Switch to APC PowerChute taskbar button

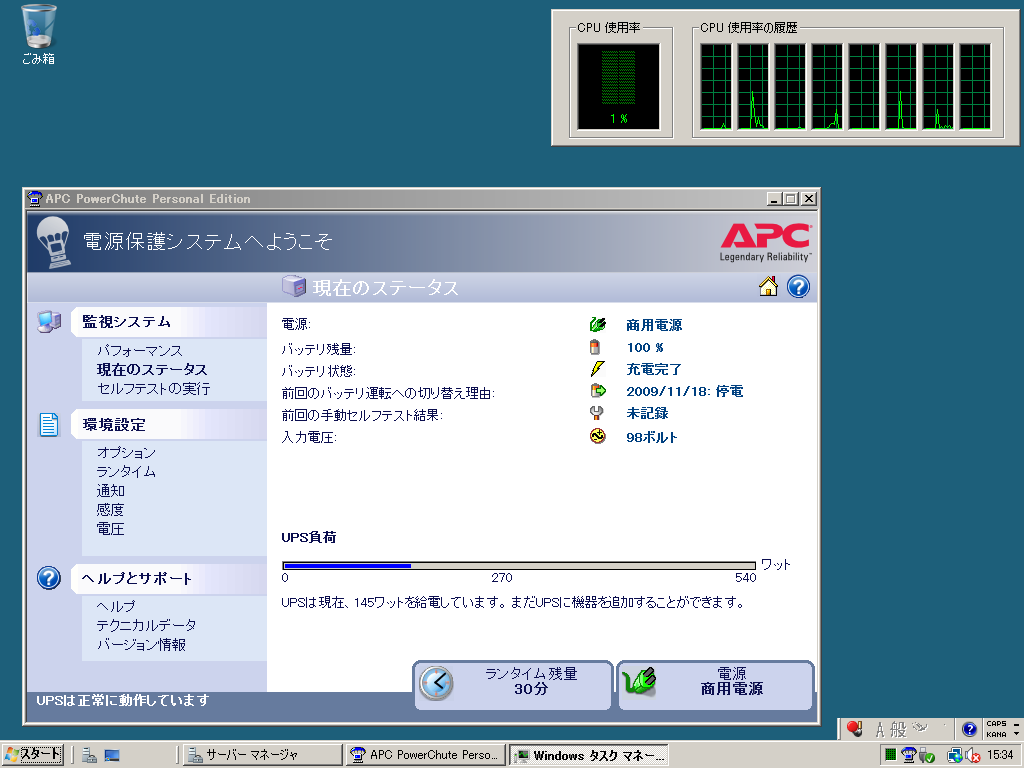(425, 755)
